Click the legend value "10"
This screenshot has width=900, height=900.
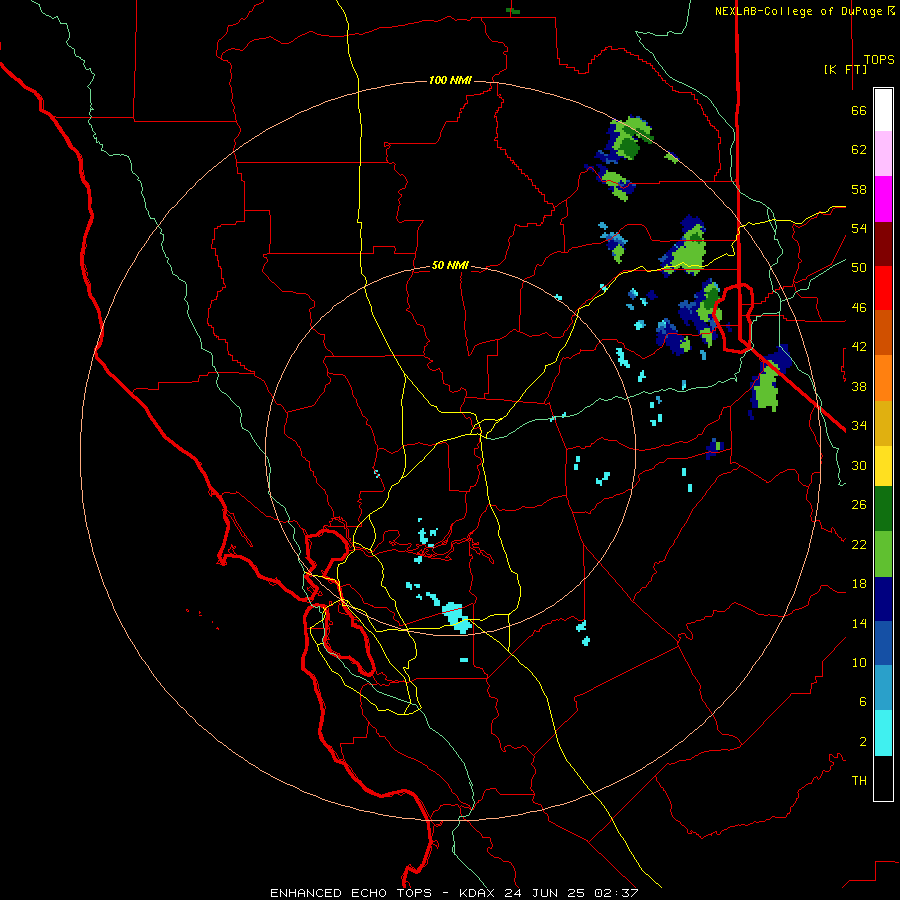coord(859,662)
